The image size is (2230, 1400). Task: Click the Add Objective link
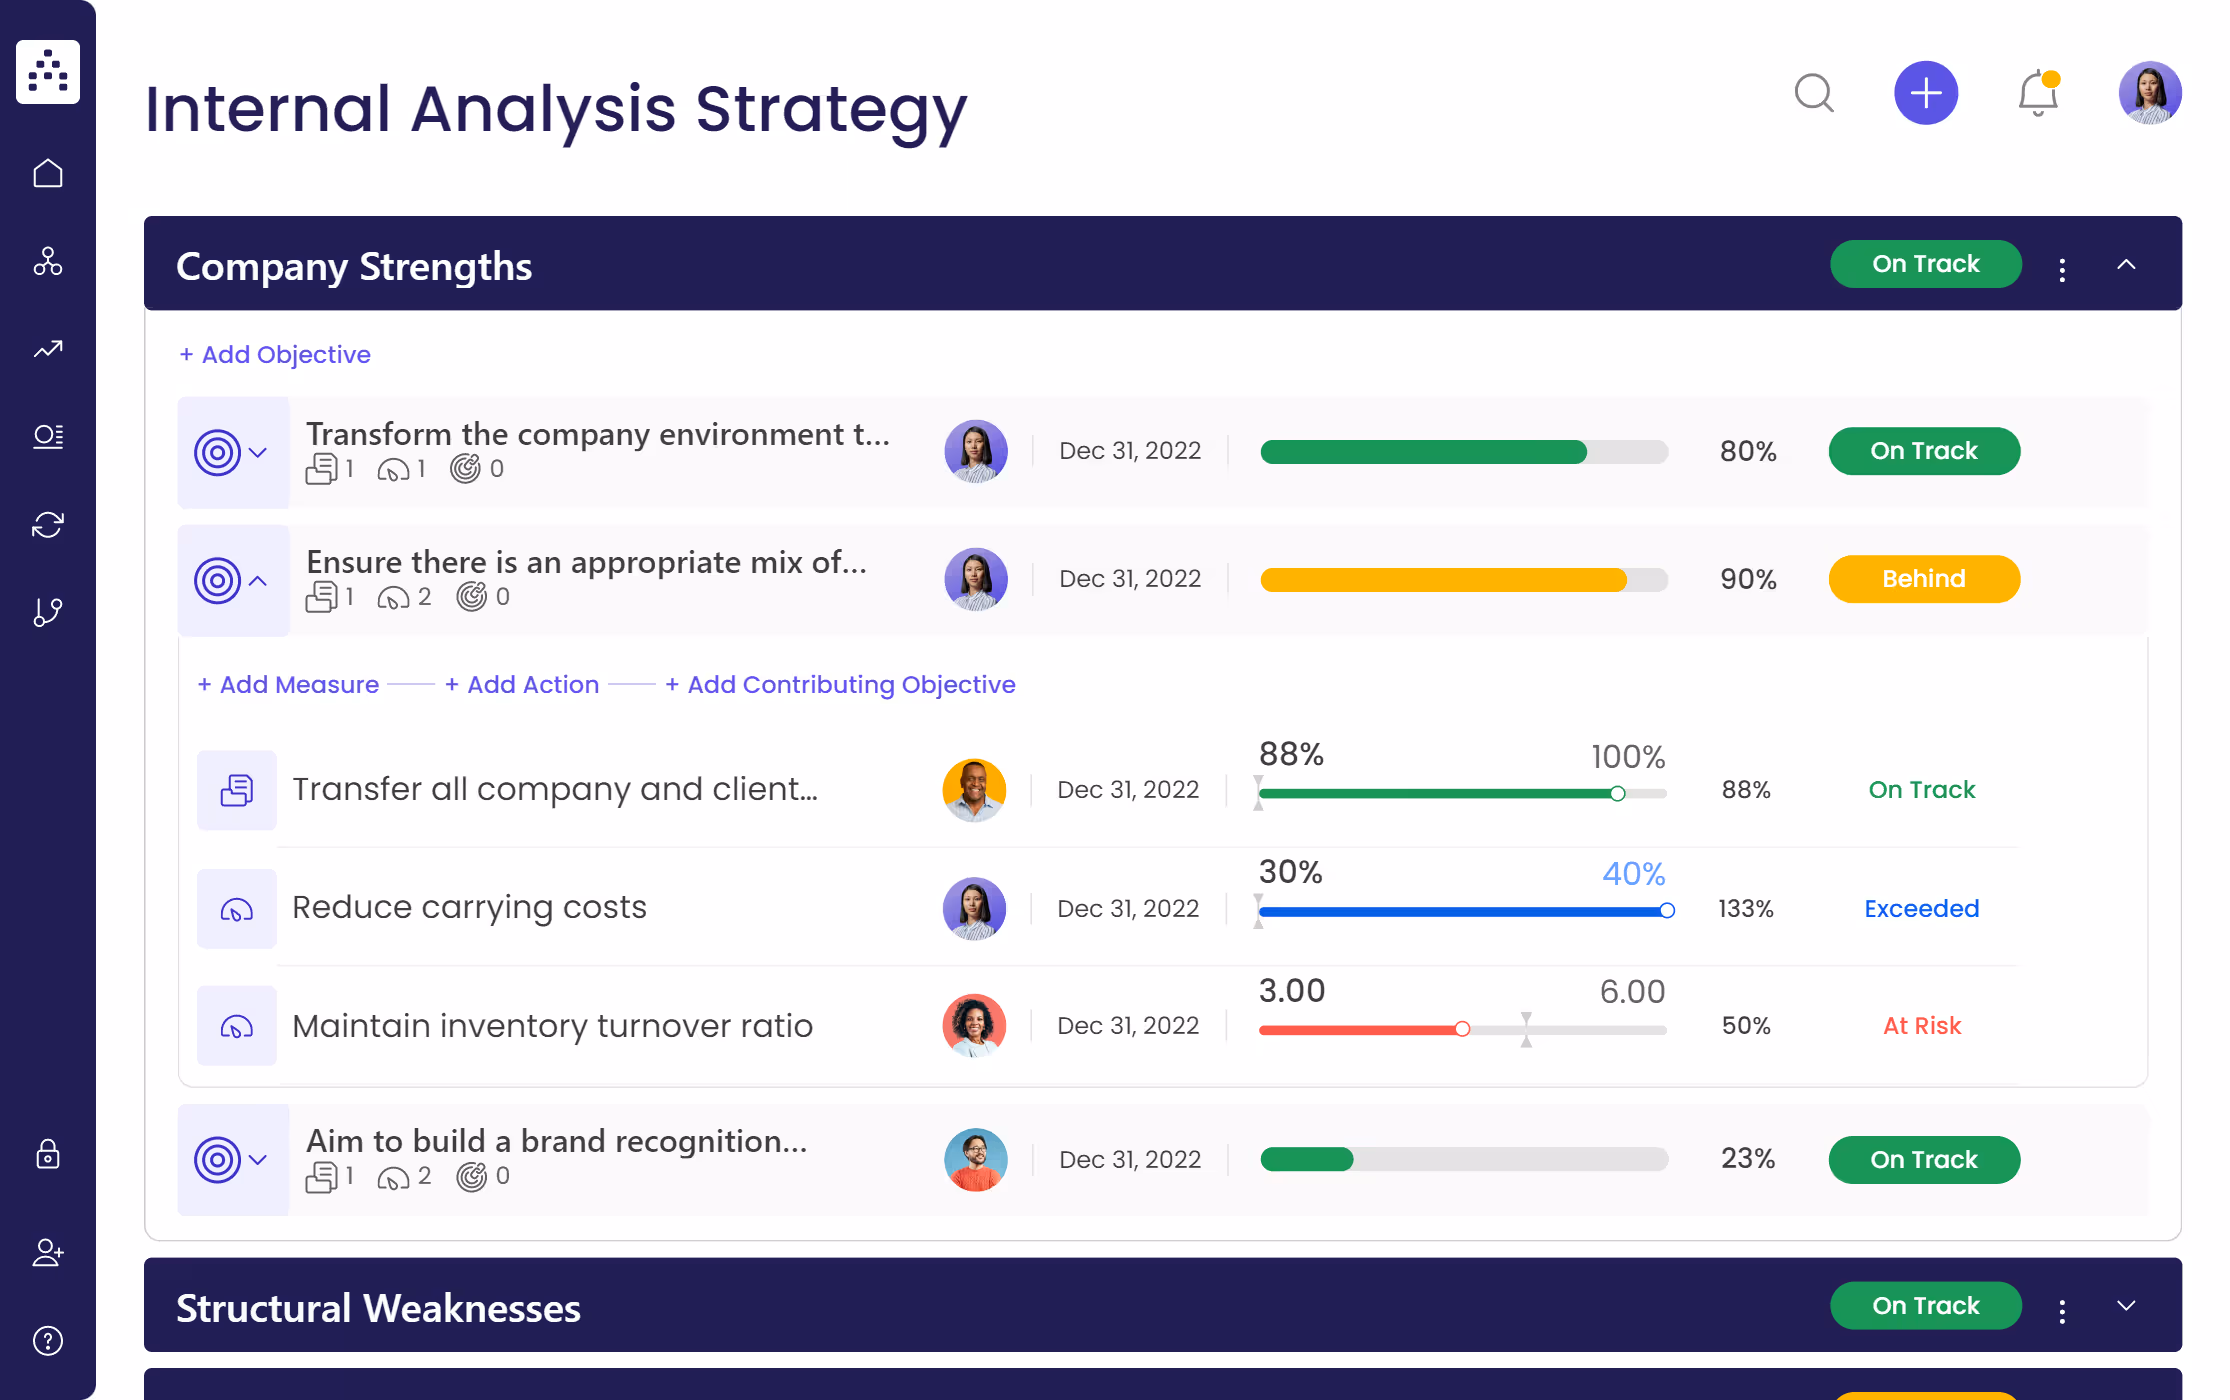(275, 354)
